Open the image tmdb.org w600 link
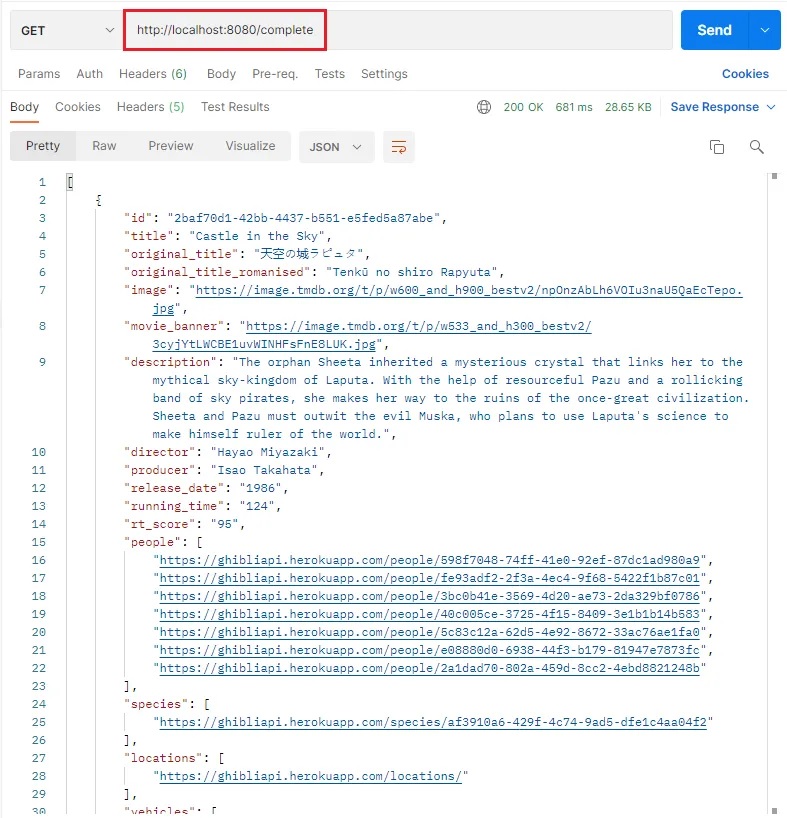Image resolution: width=787 pixels, height=818 pixels. 468,290
